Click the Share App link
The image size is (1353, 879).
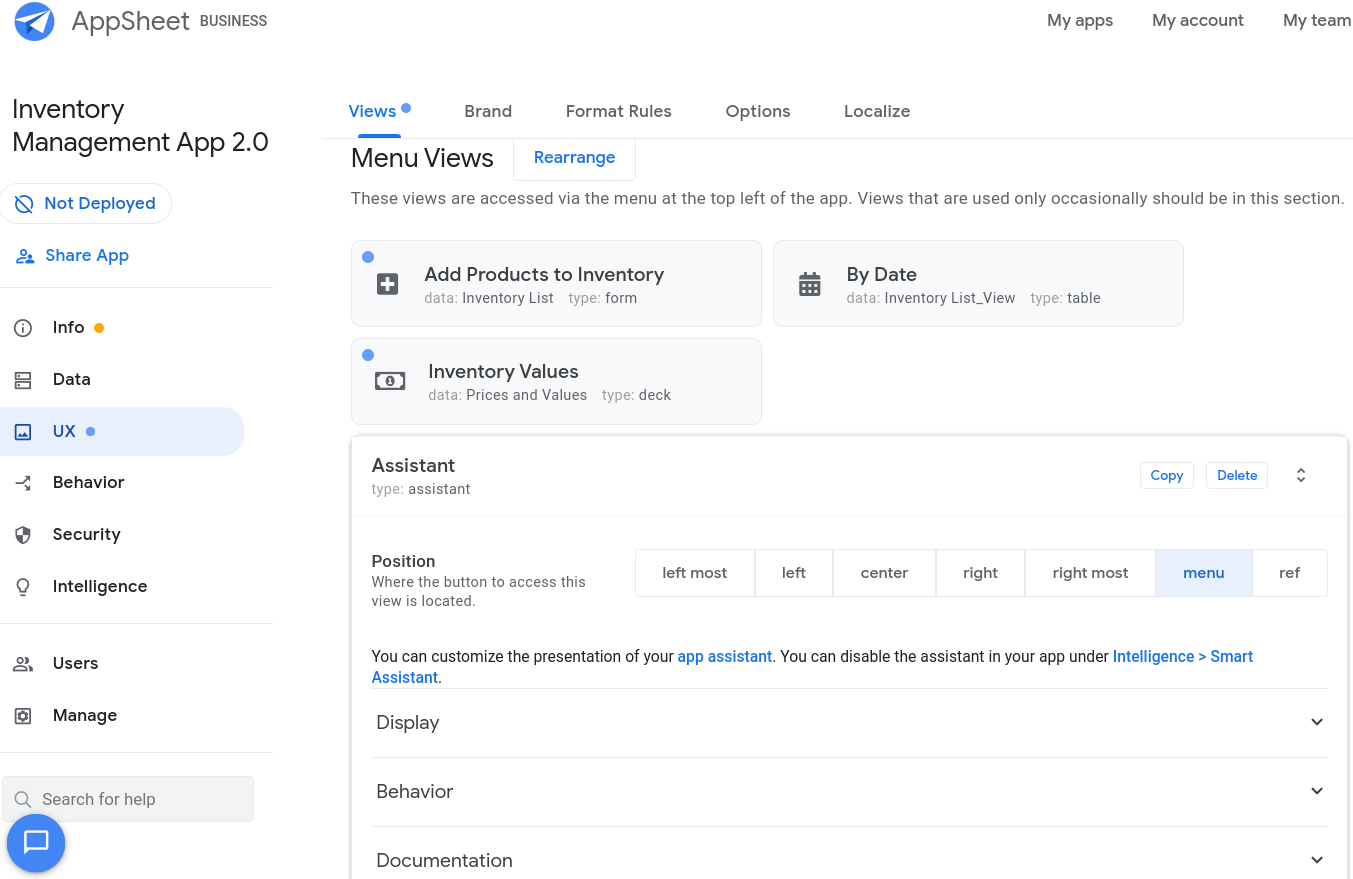coord(87,255)
